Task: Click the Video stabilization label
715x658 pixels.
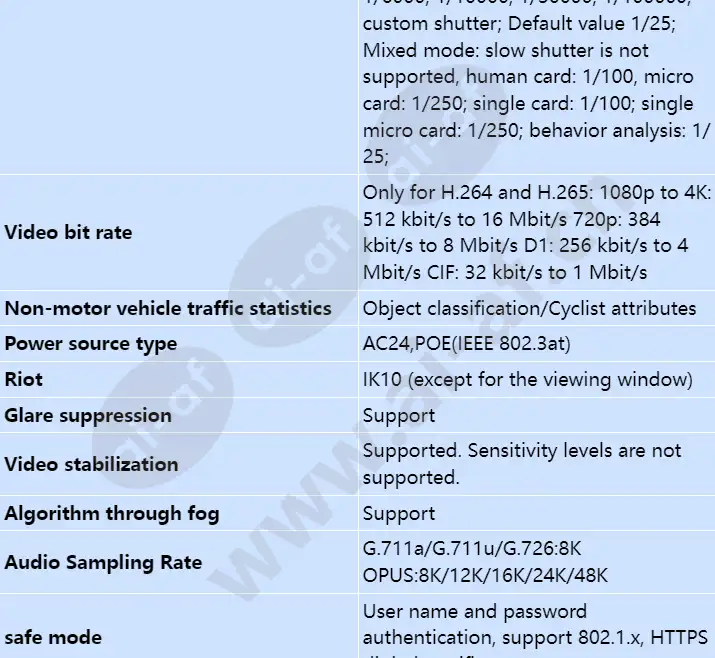Action: (x=91, y=465)
